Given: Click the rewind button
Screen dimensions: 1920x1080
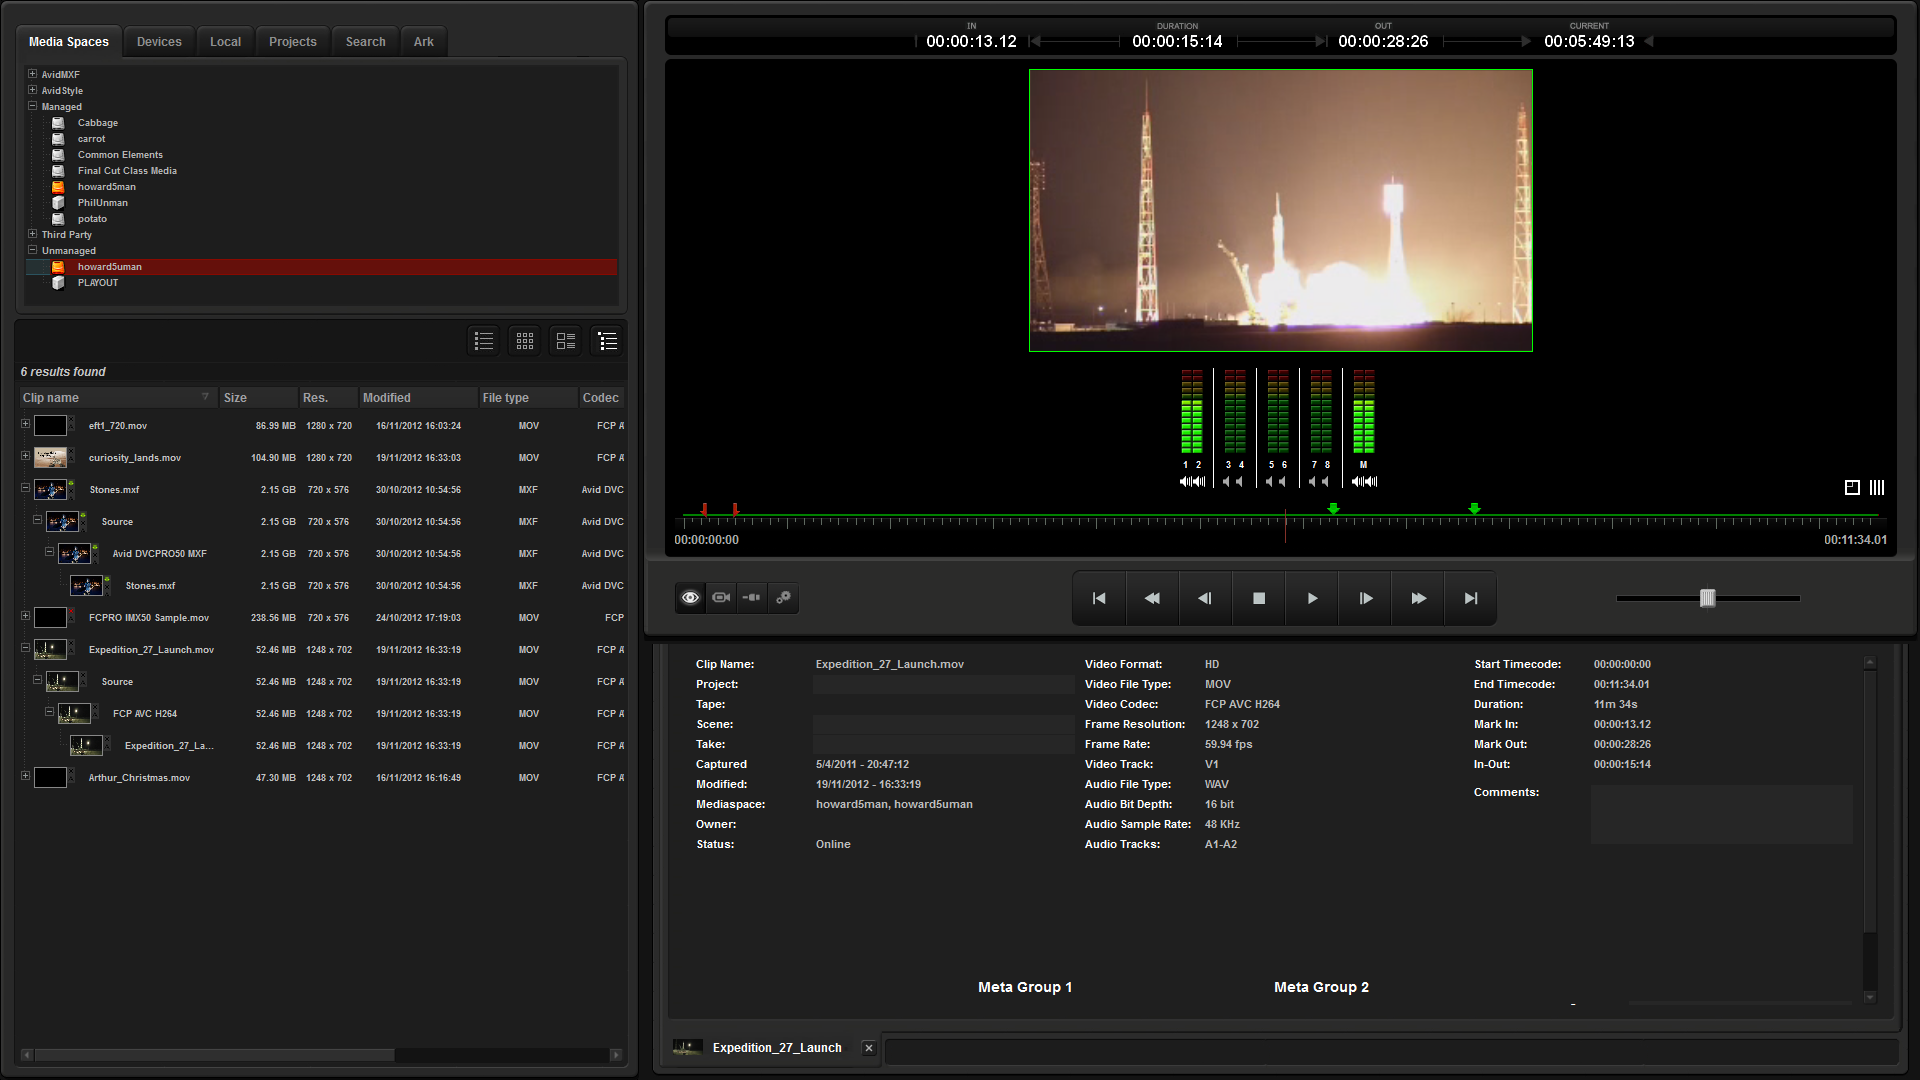Looking at the screenshot, I should pos(1152,598).
